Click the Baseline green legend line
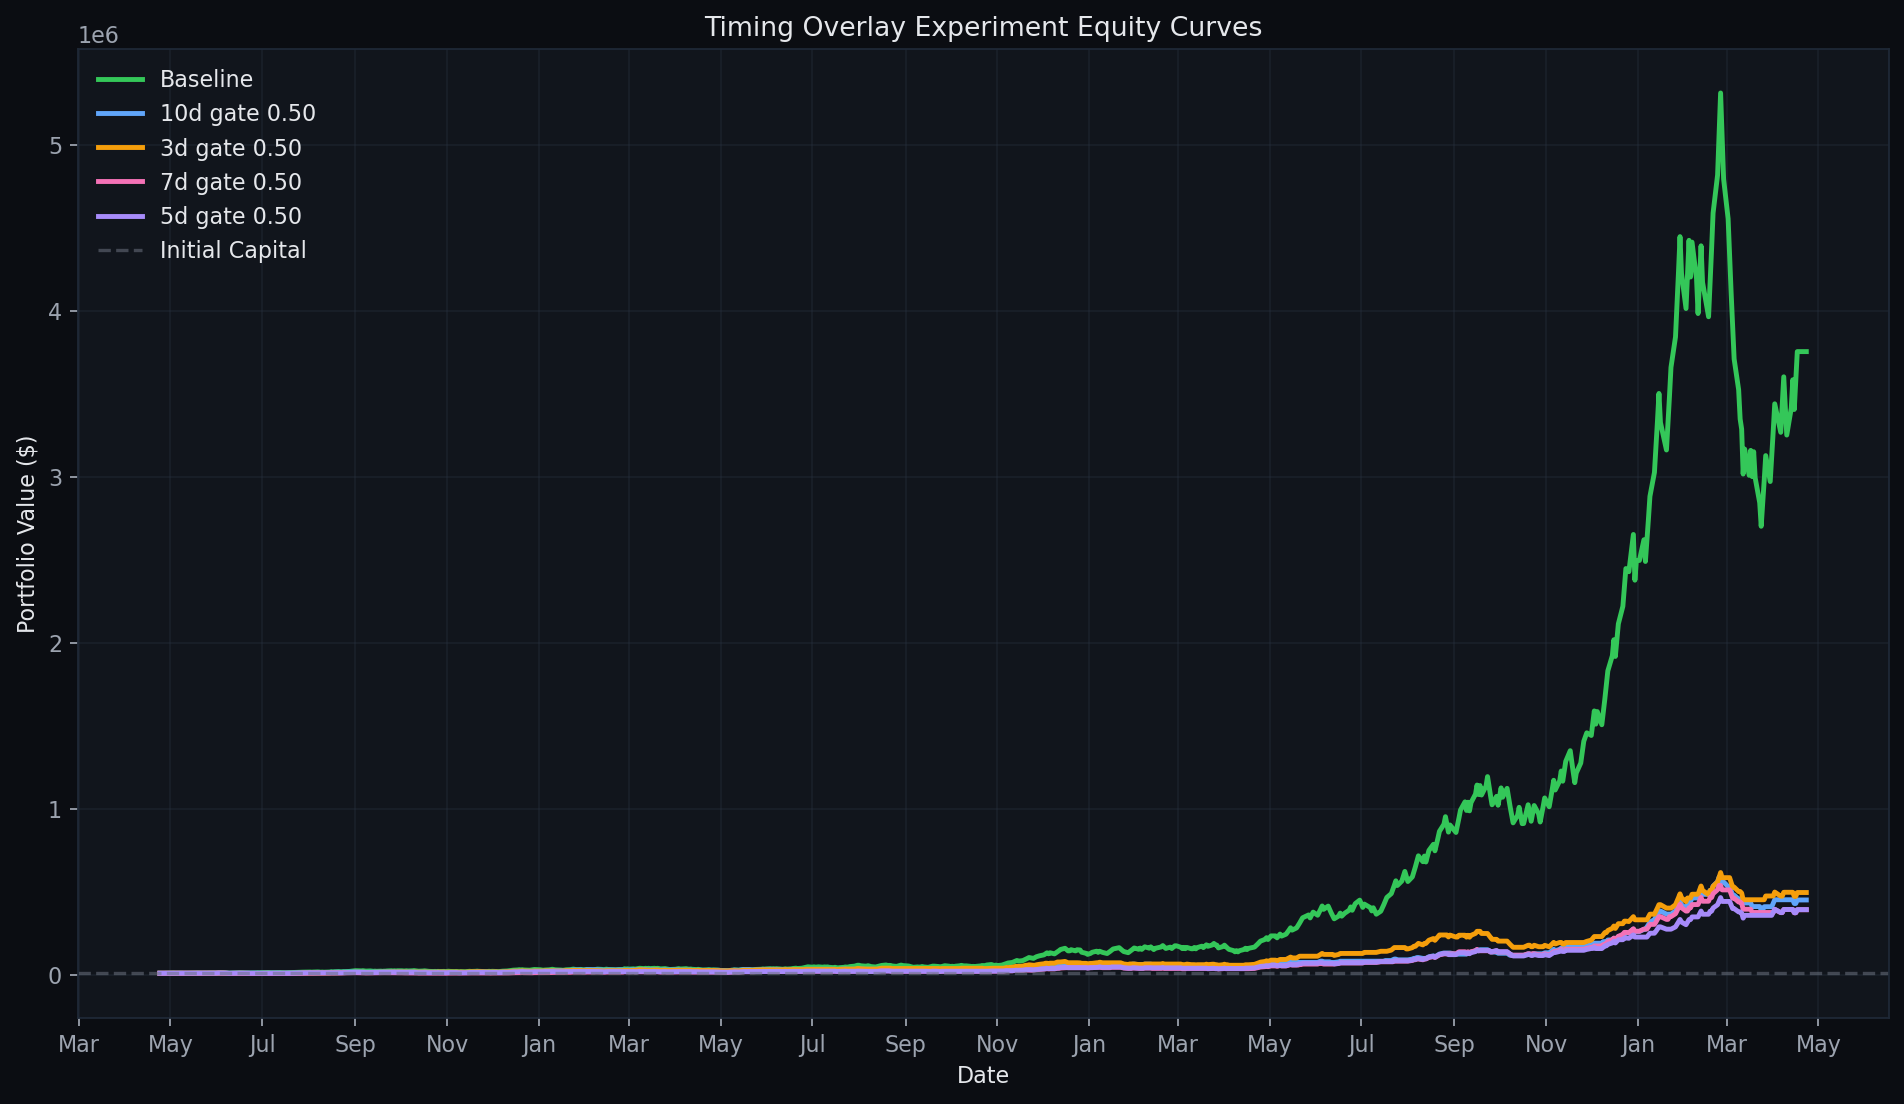 (121, 79)
